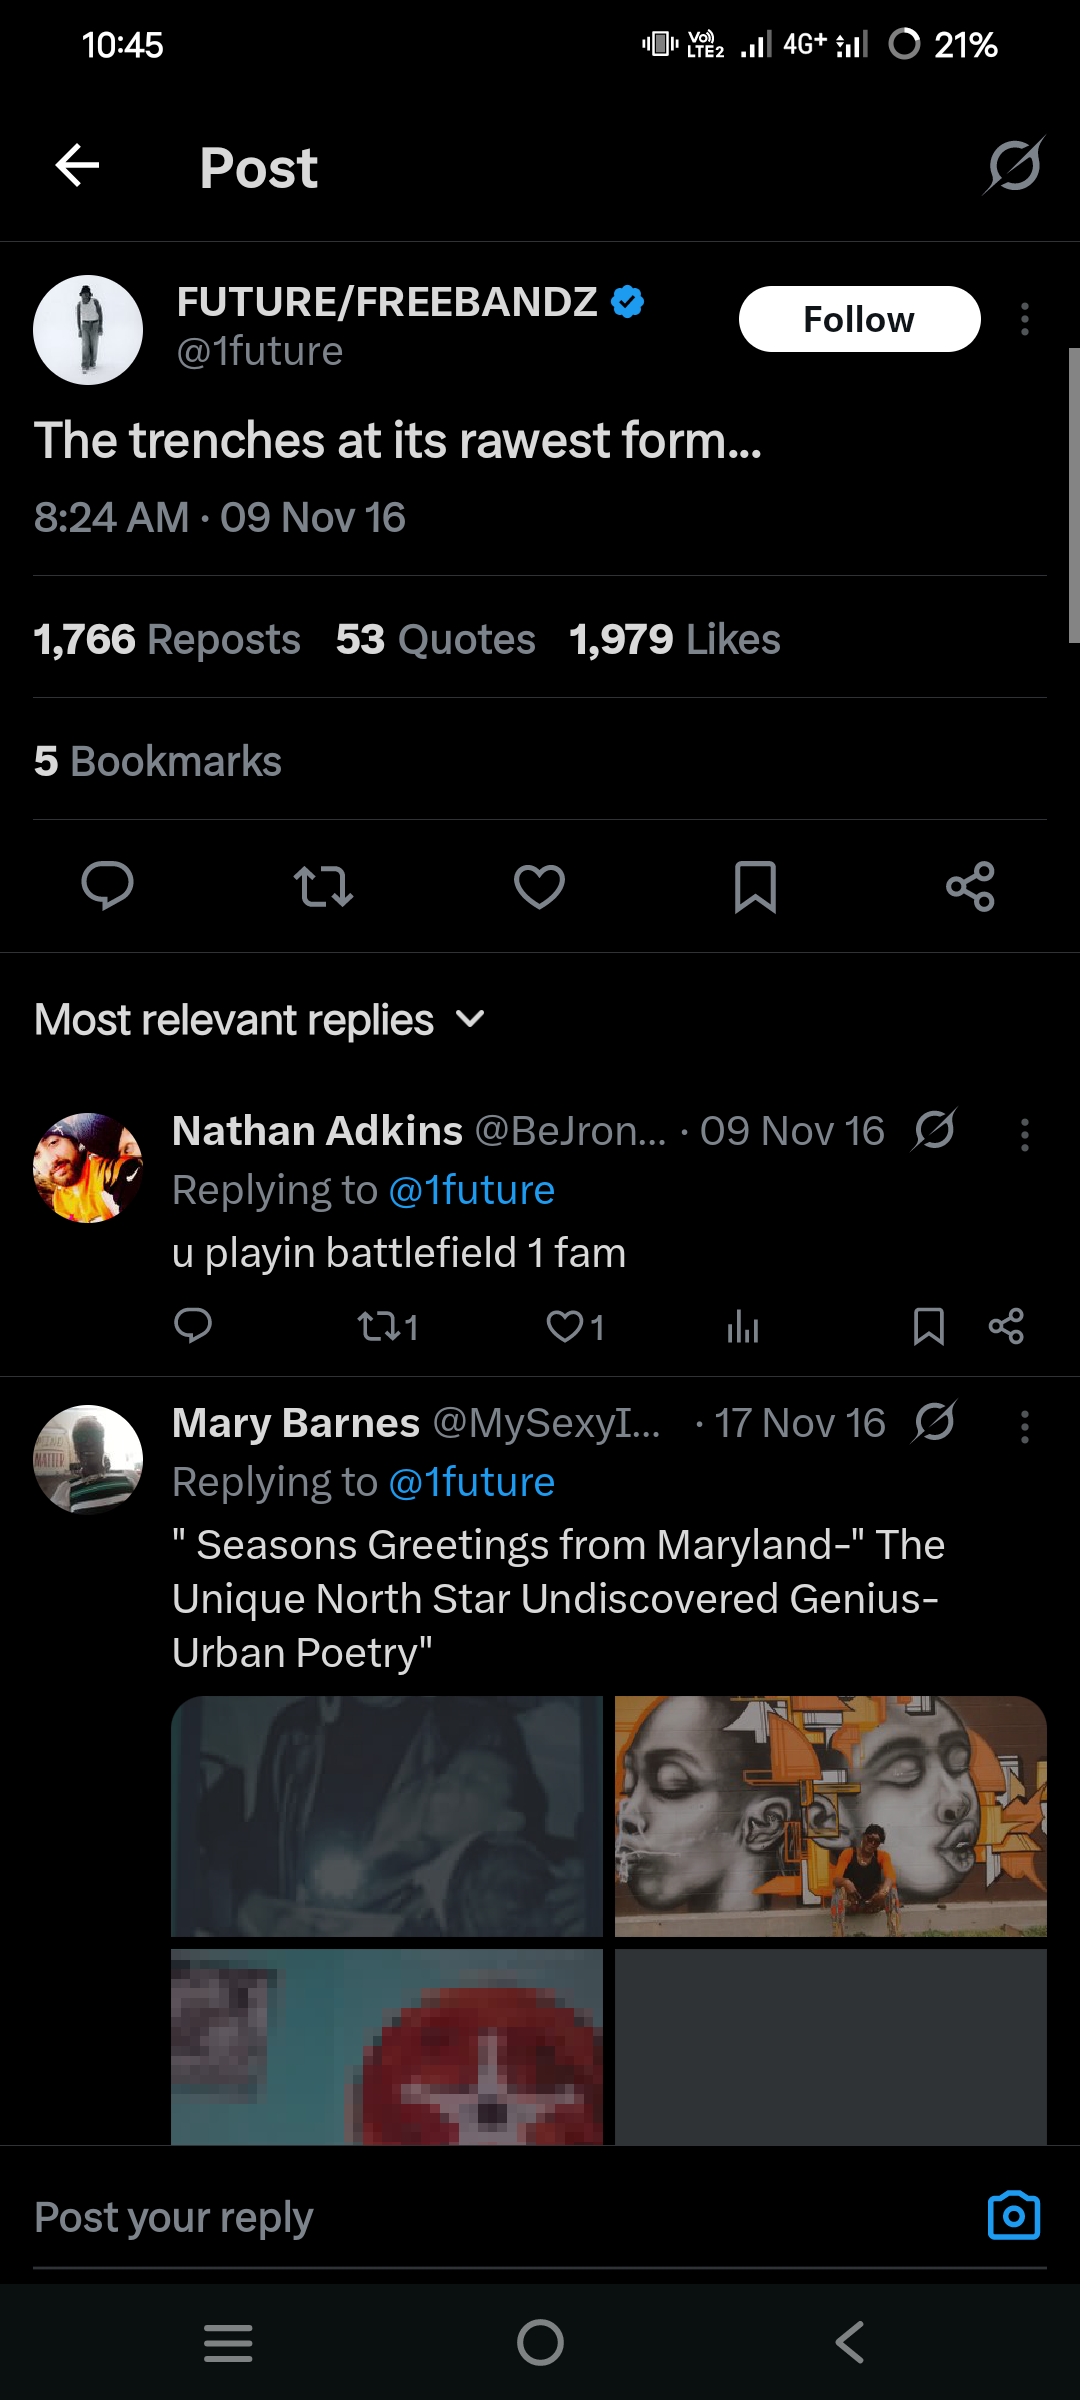View analytics icon on Nathan Adkins reply
Viewport: 1080px width, 2400px height.
click(x=743, y=1327)
